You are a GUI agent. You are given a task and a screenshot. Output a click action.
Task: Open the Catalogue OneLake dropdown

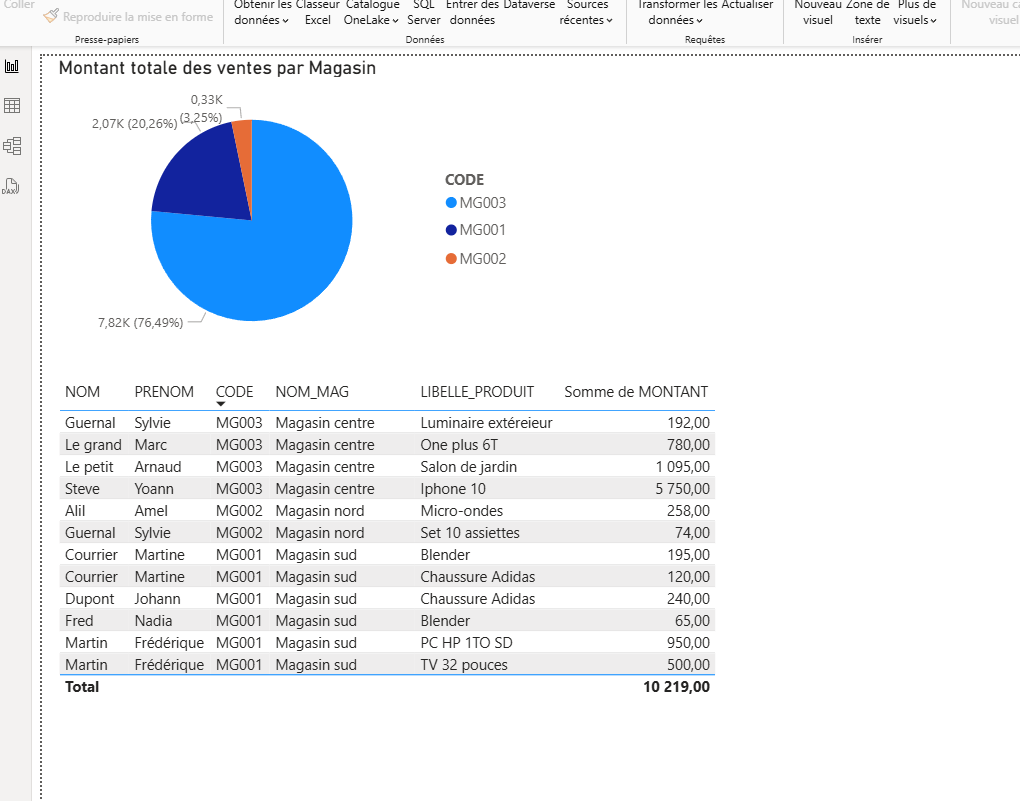(x=372, y=12)
